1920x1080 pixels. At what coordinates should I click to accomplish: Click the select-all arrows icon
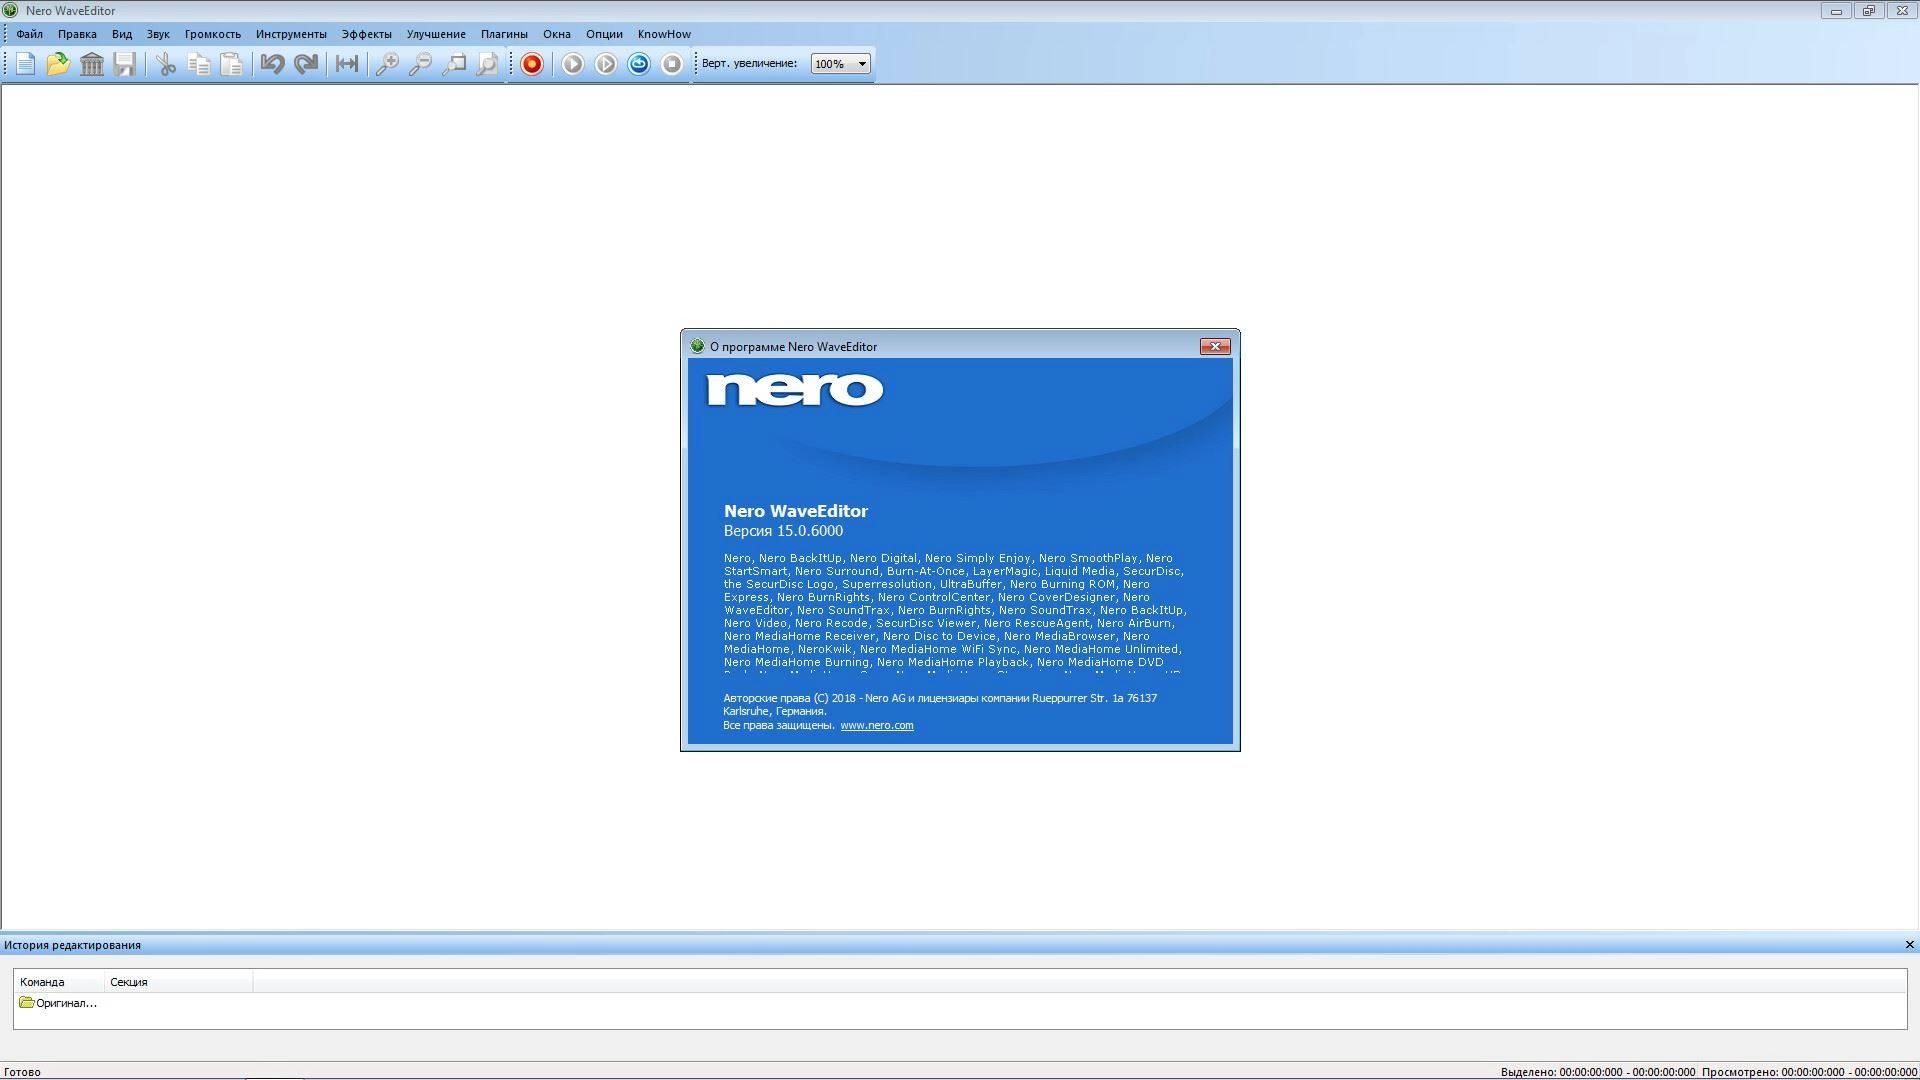coord(347,64)
